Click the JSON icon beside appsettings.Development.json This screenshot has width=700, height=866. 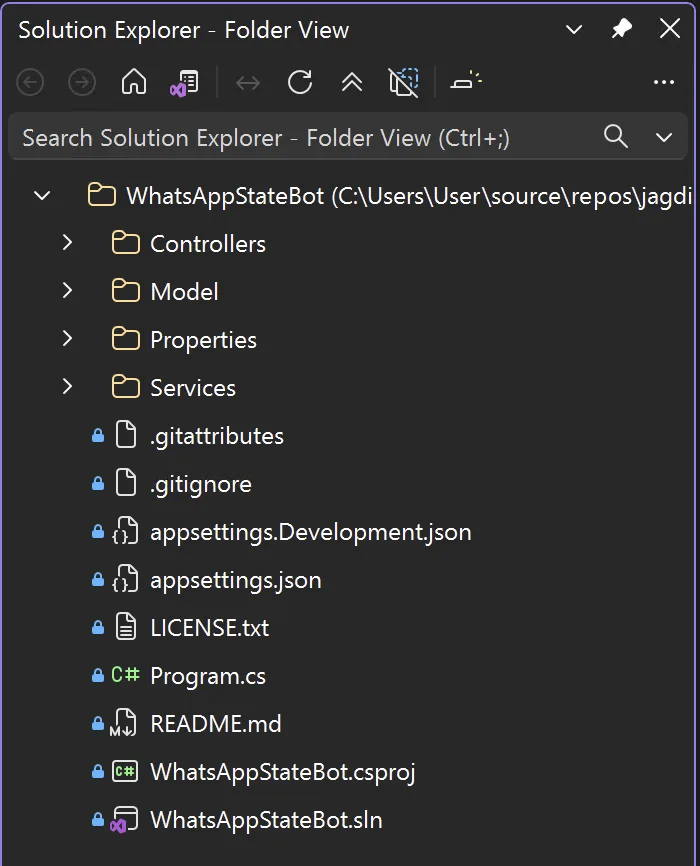click(125, 531)
